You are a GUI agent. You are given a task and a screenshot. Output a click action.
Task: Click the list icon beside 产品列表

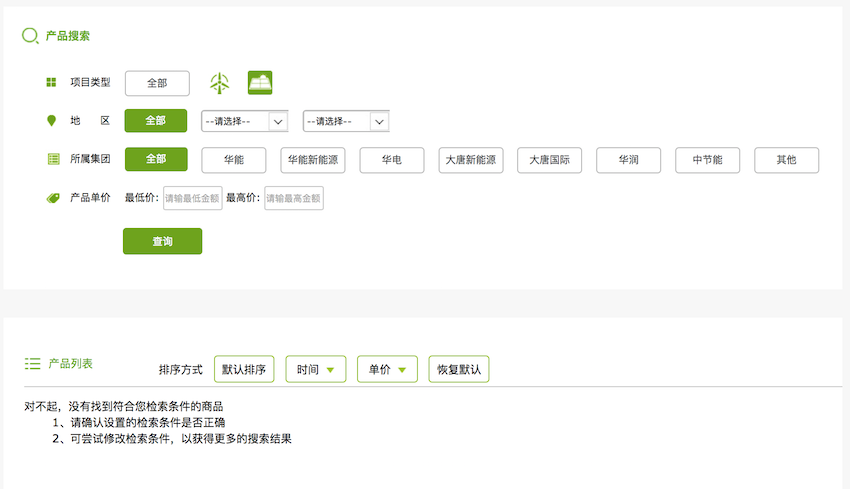point(33,363)
